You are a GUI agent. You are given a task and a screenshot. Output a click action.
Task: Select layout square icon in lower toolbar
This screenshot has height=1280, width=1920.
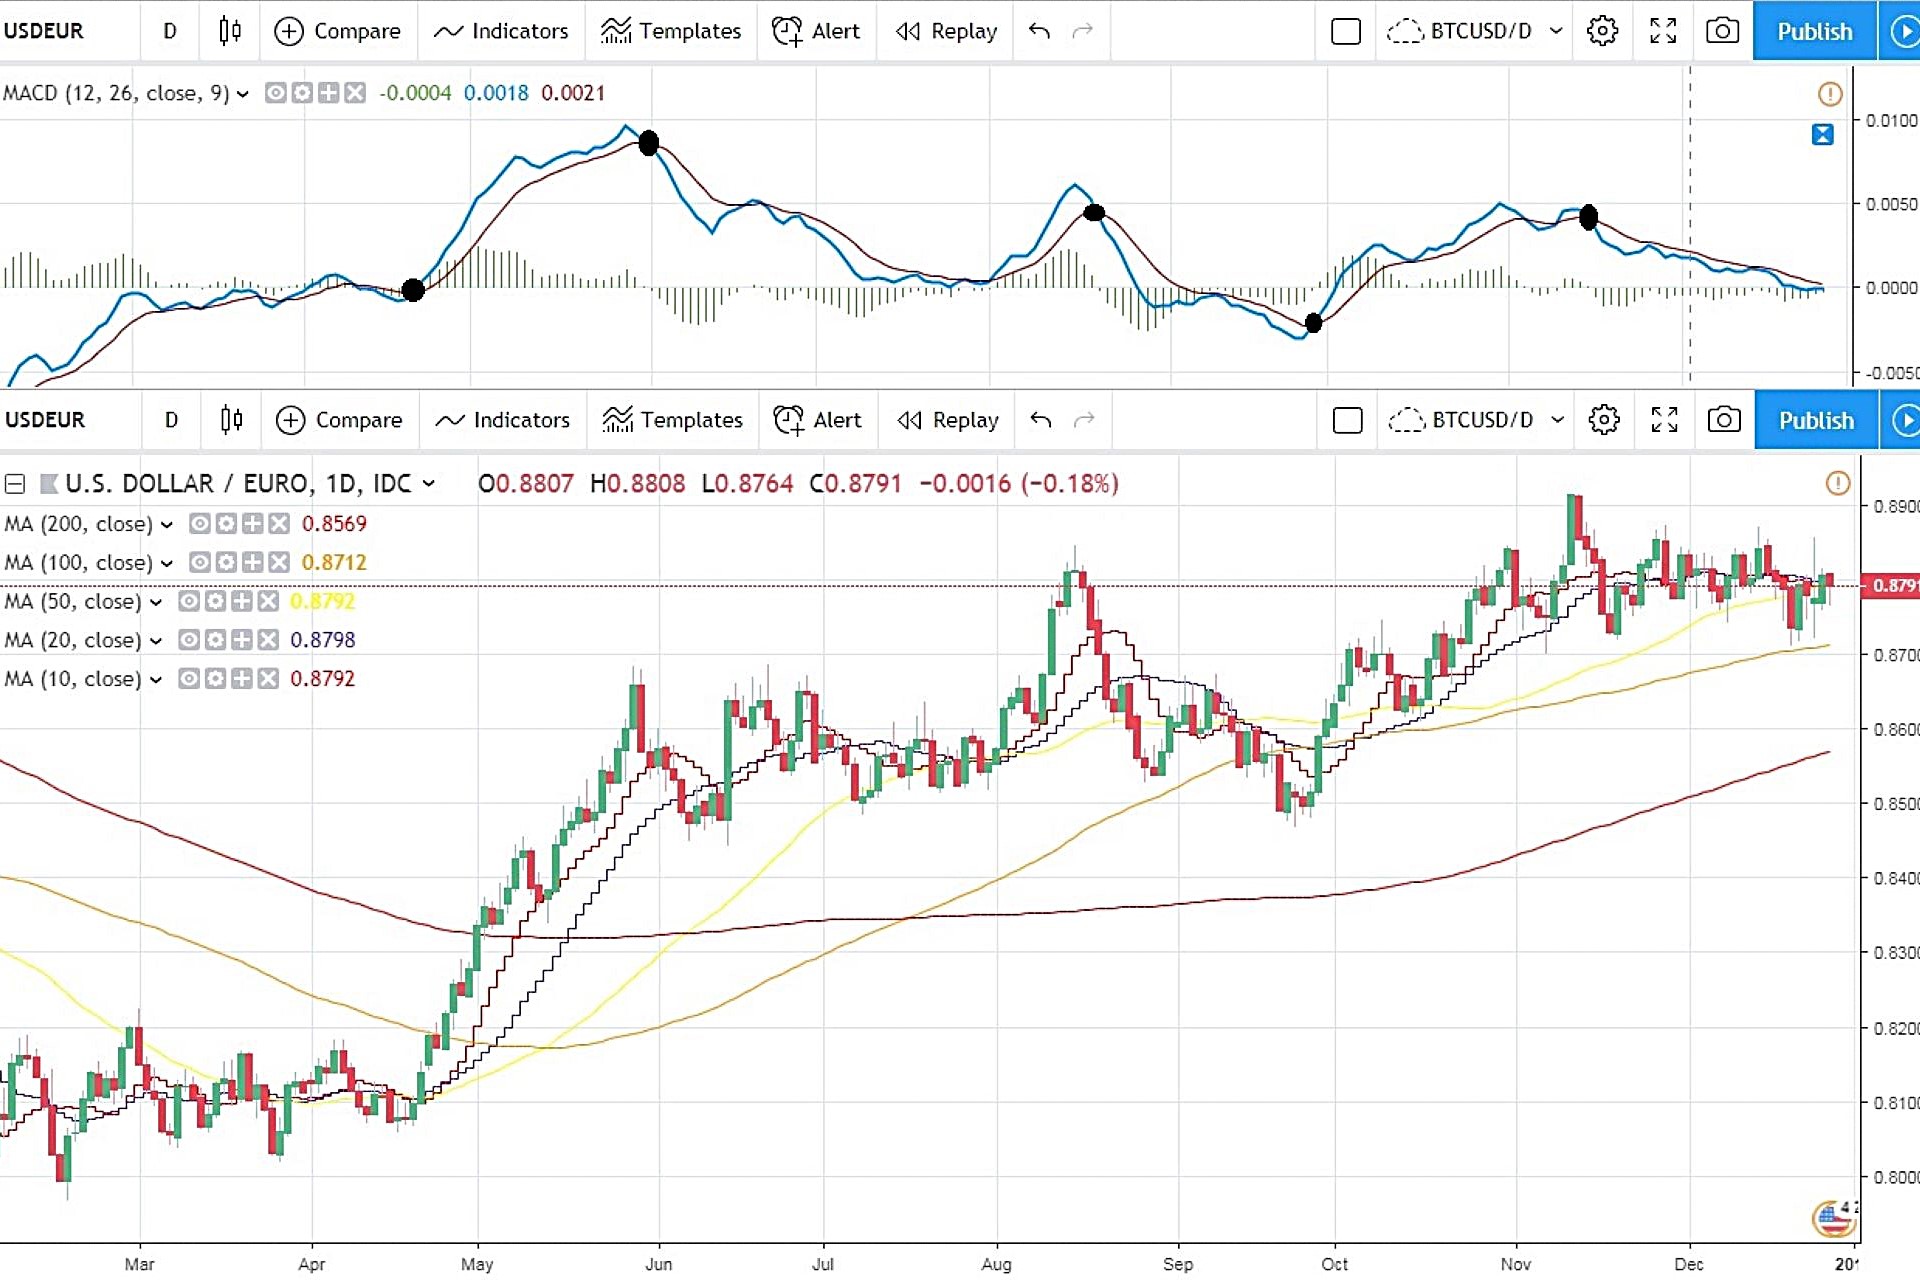point(1348,421)
